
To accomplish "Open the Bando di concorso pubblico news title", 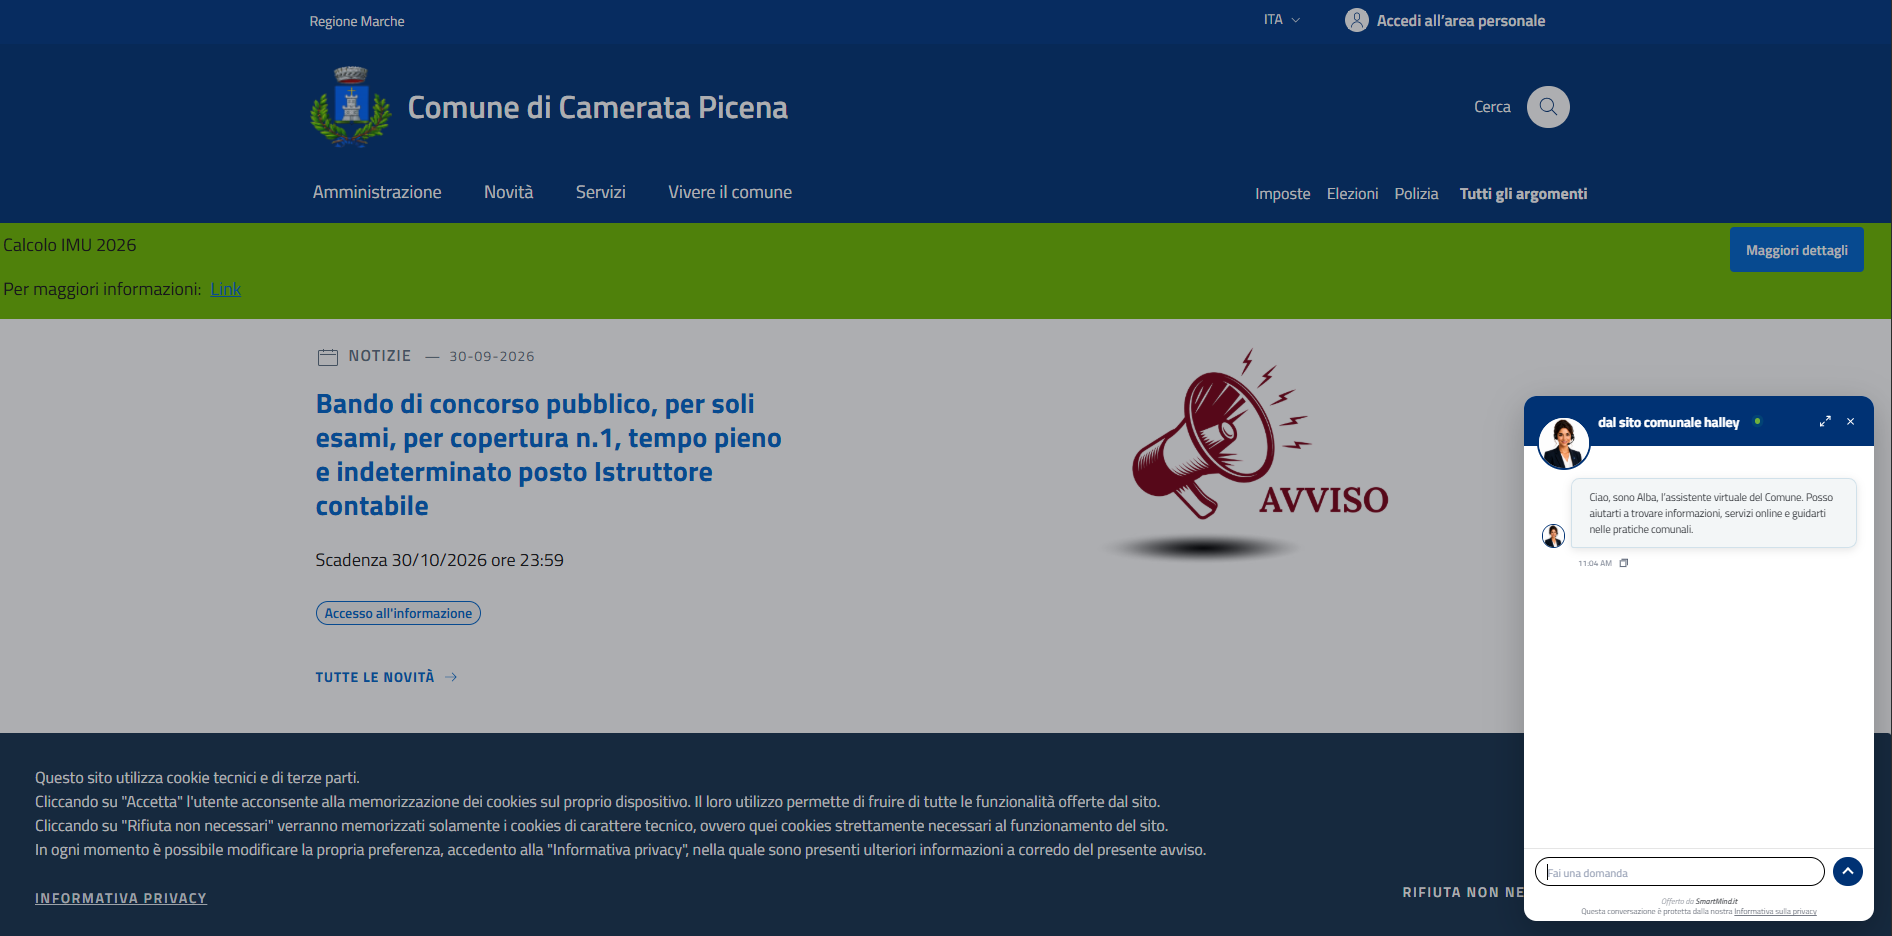I will [548, 455].
